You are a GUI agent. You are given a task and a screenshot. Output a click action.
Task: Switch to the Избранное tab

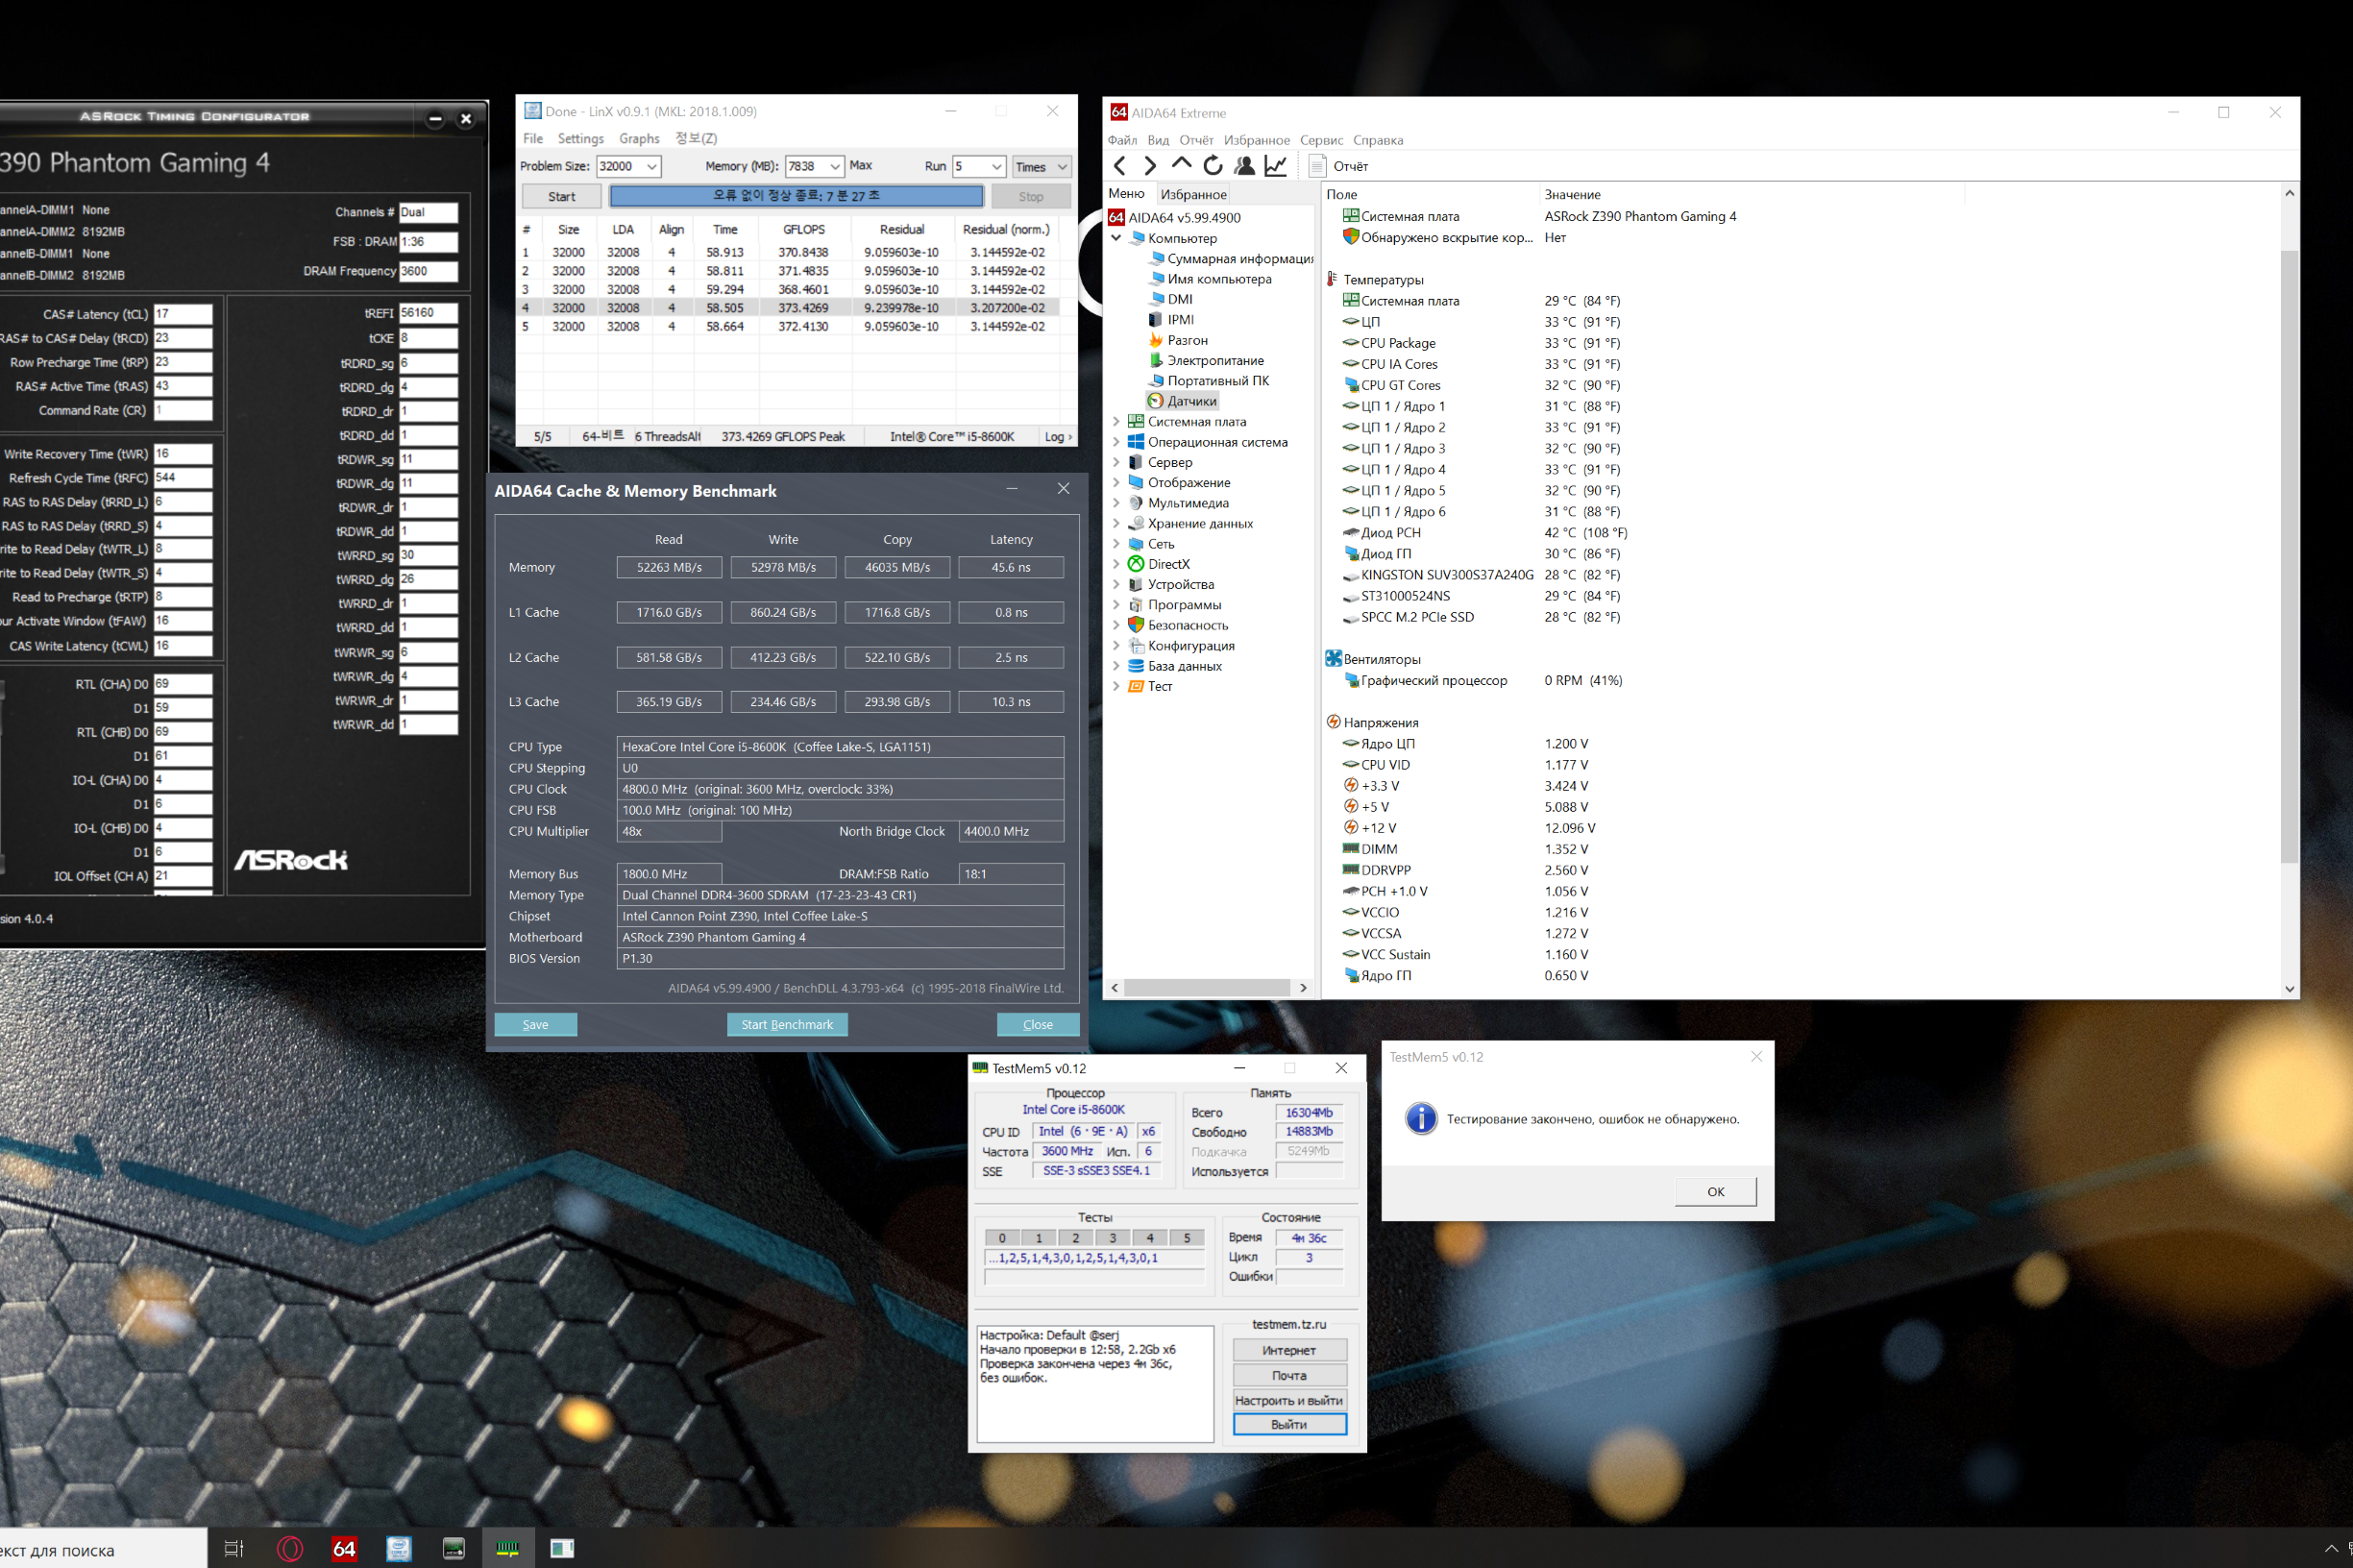(x=1193, y=194)
